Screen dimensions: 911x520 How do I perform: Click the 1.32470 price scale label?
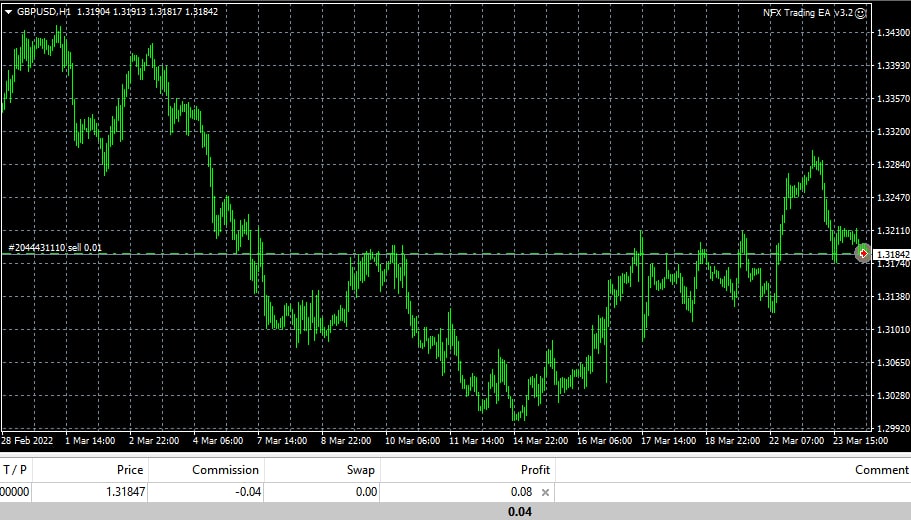(893, 198)
